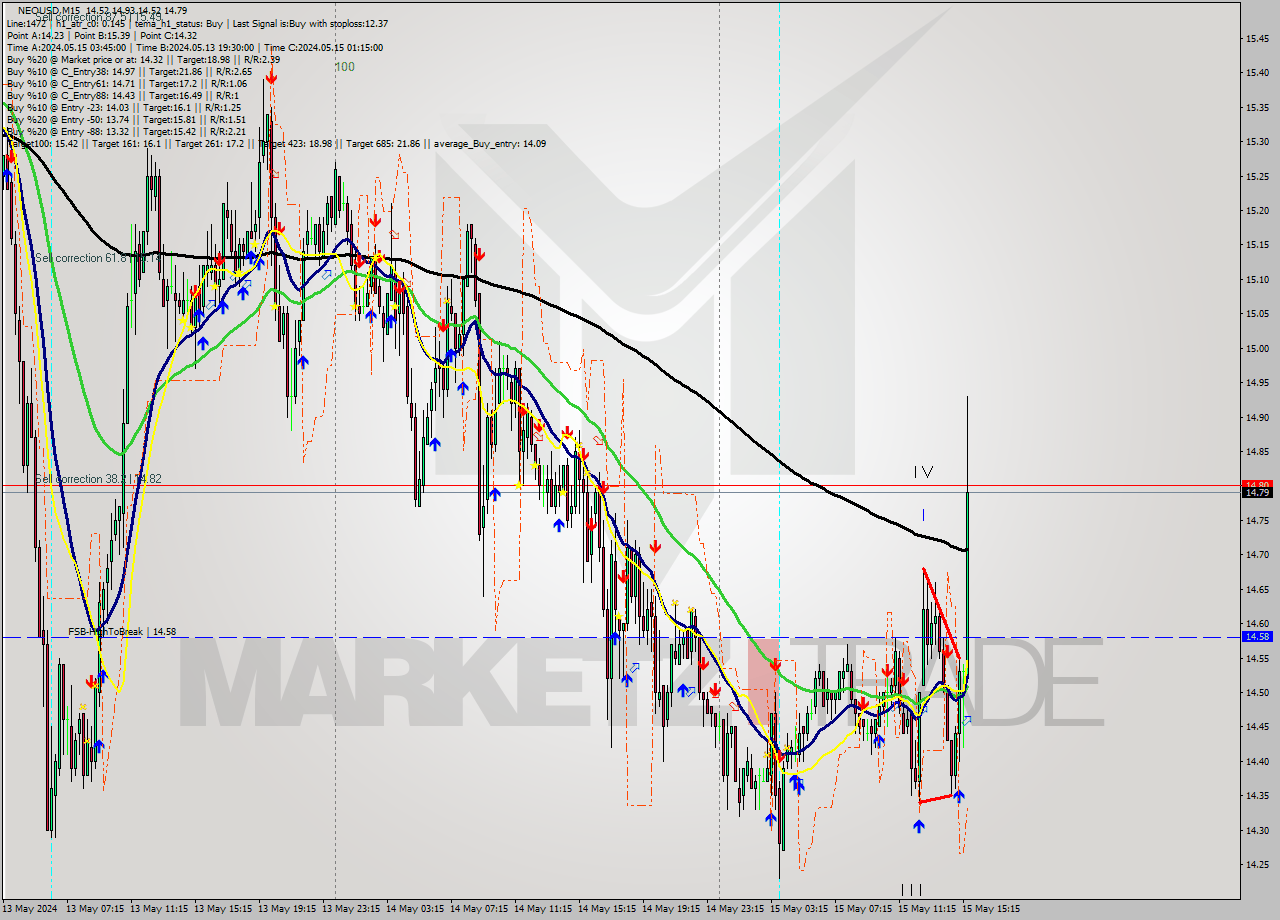Click the '14 May 03:15' time axis label

416,909
